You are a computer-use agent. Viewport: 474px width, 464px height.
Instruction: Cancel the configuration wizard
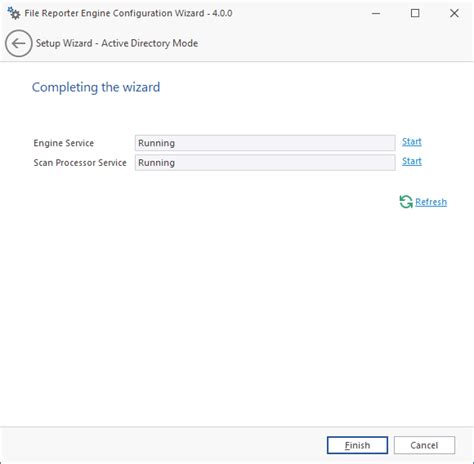(424, 445)
